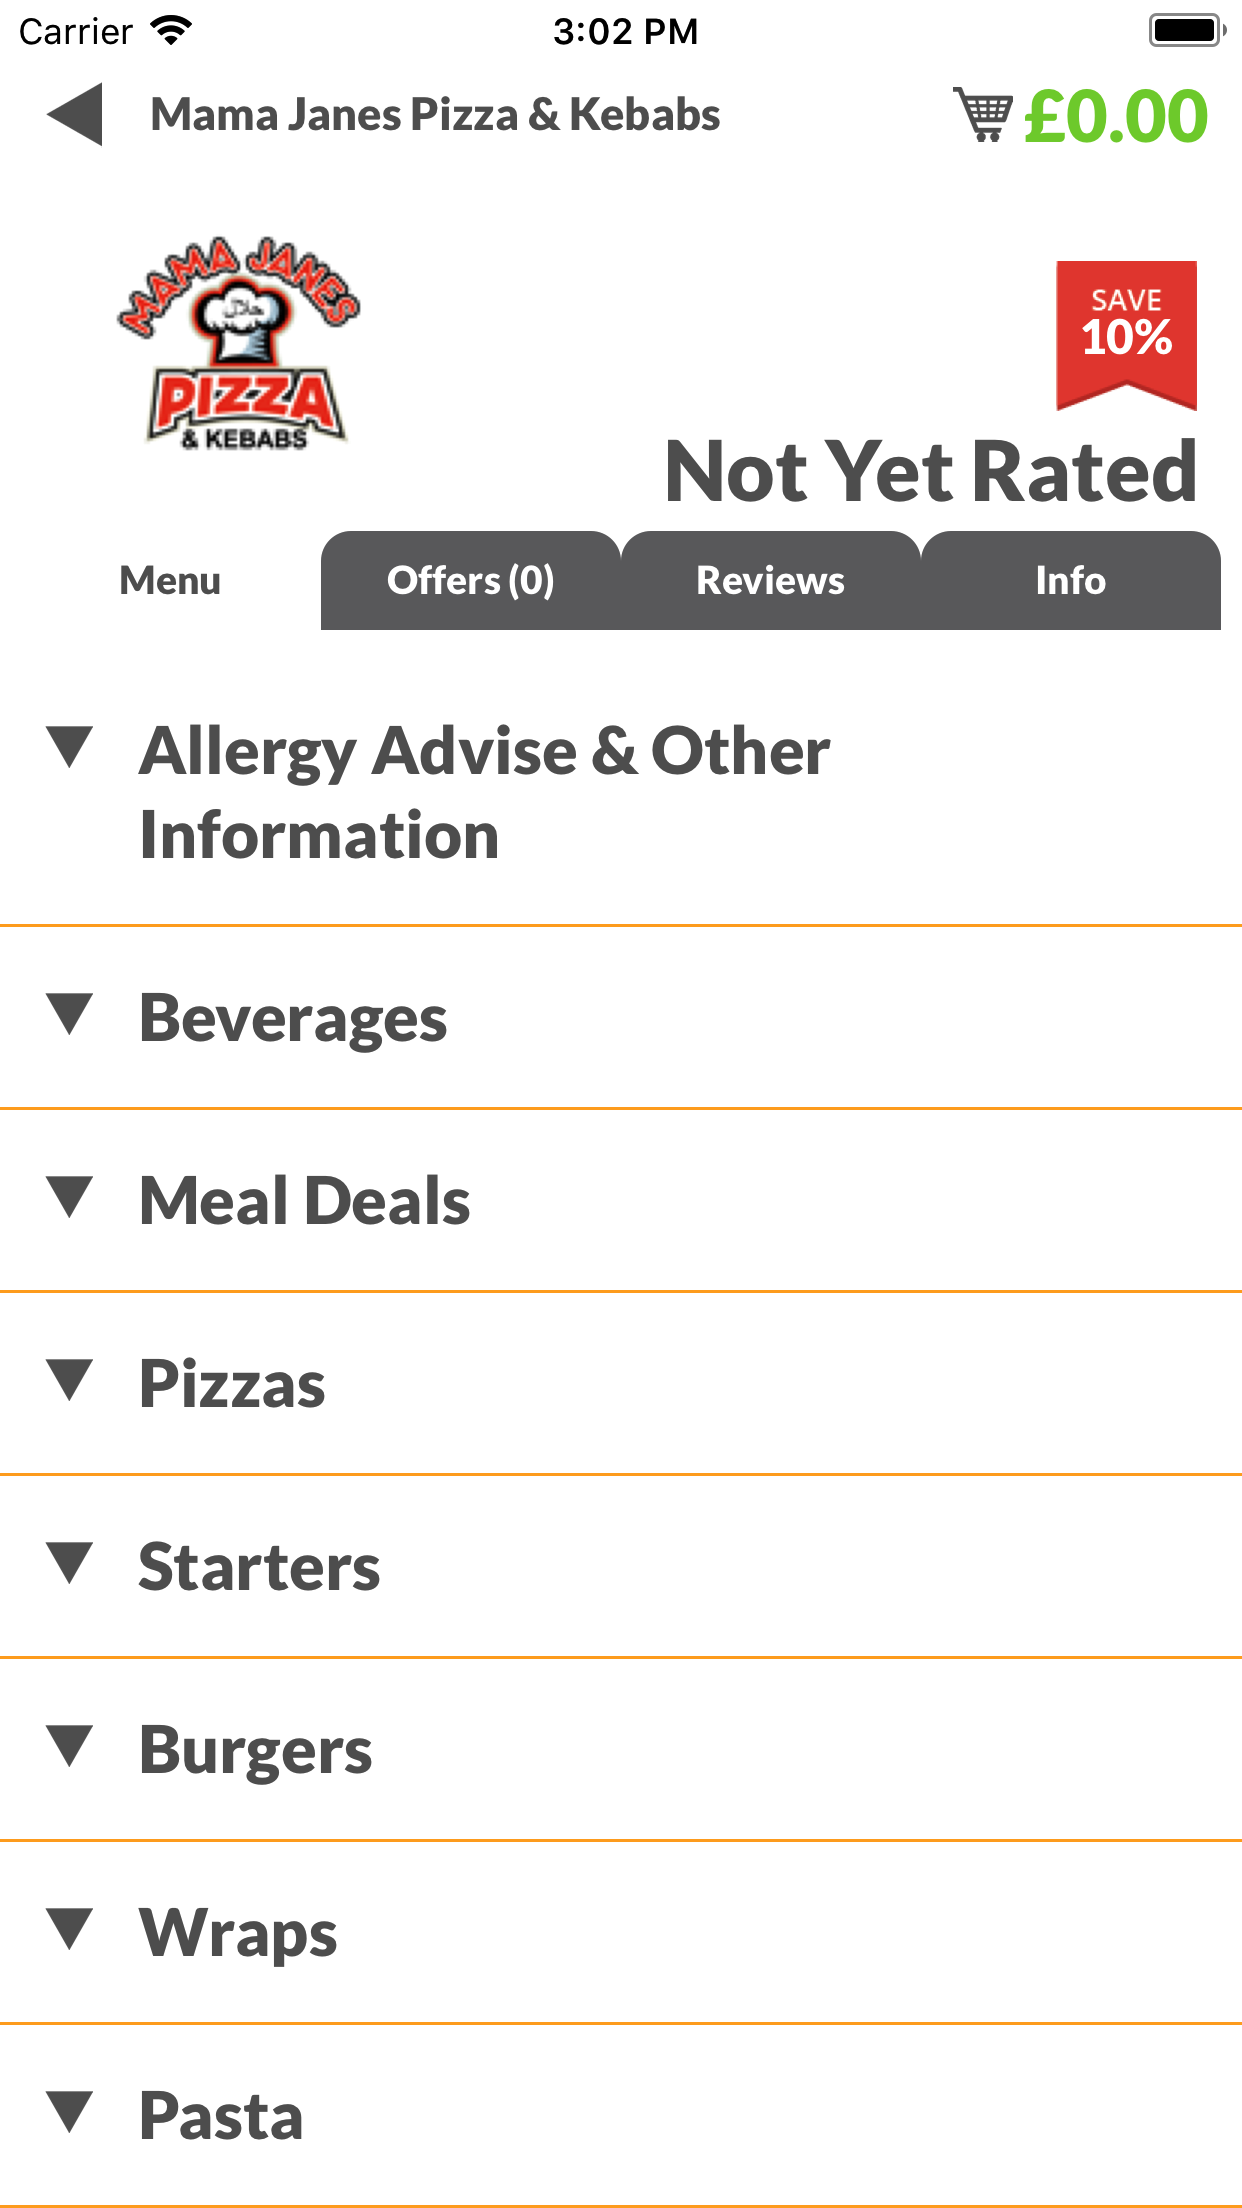
Task: Open the Offers (0) tab
Action: pos(470,581)
